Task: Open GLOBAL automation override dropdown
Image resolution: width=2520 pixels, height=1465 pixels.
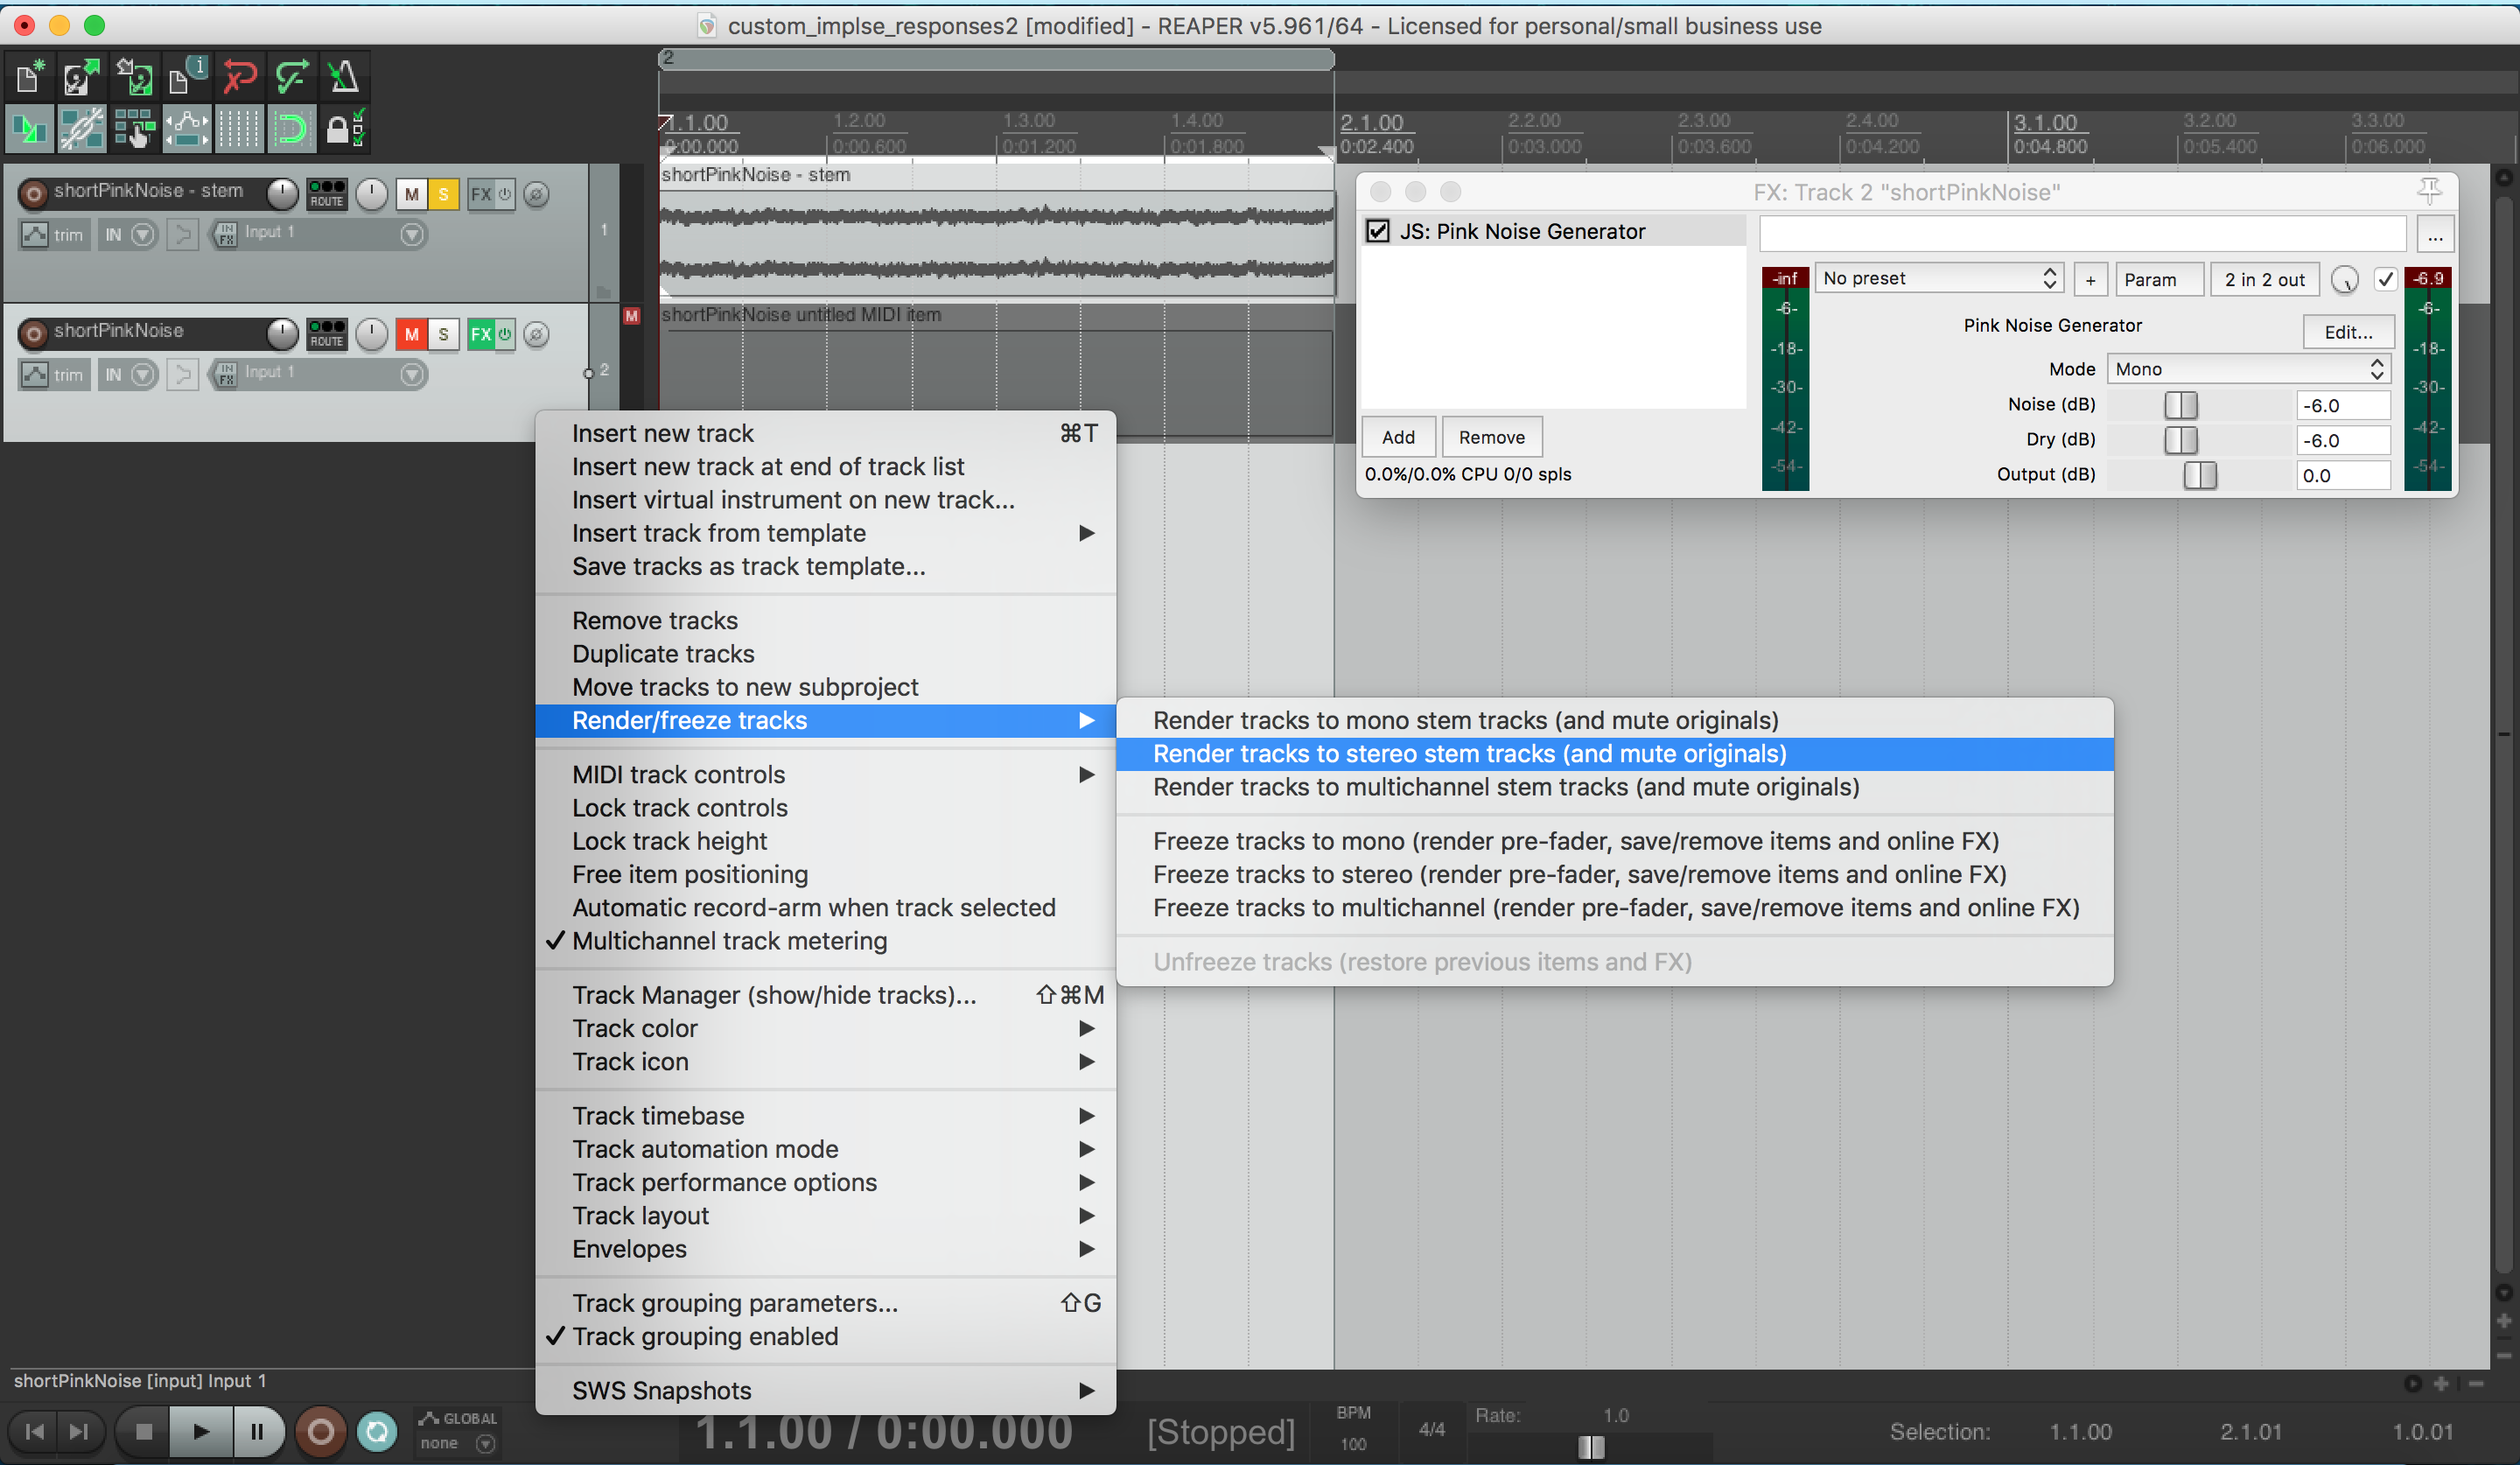Action: point(458,1431)
